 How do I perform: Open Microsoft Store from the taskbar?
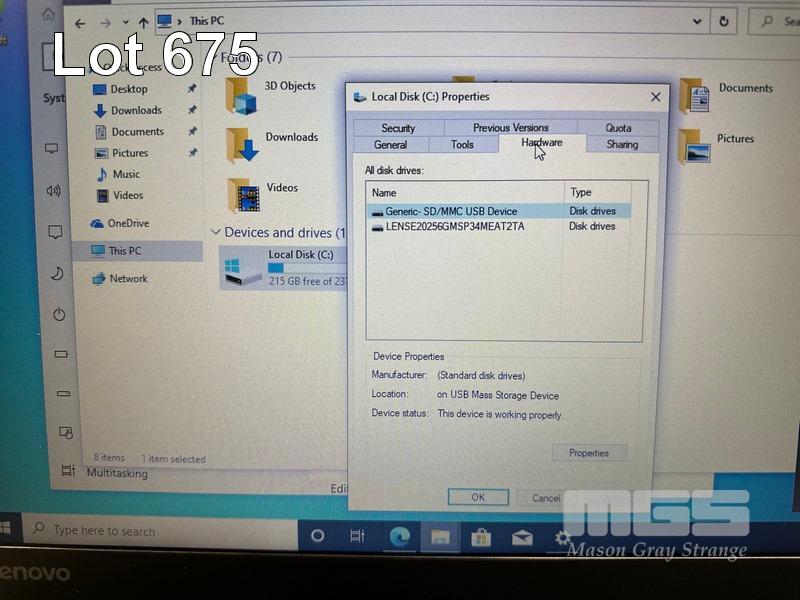480,537
